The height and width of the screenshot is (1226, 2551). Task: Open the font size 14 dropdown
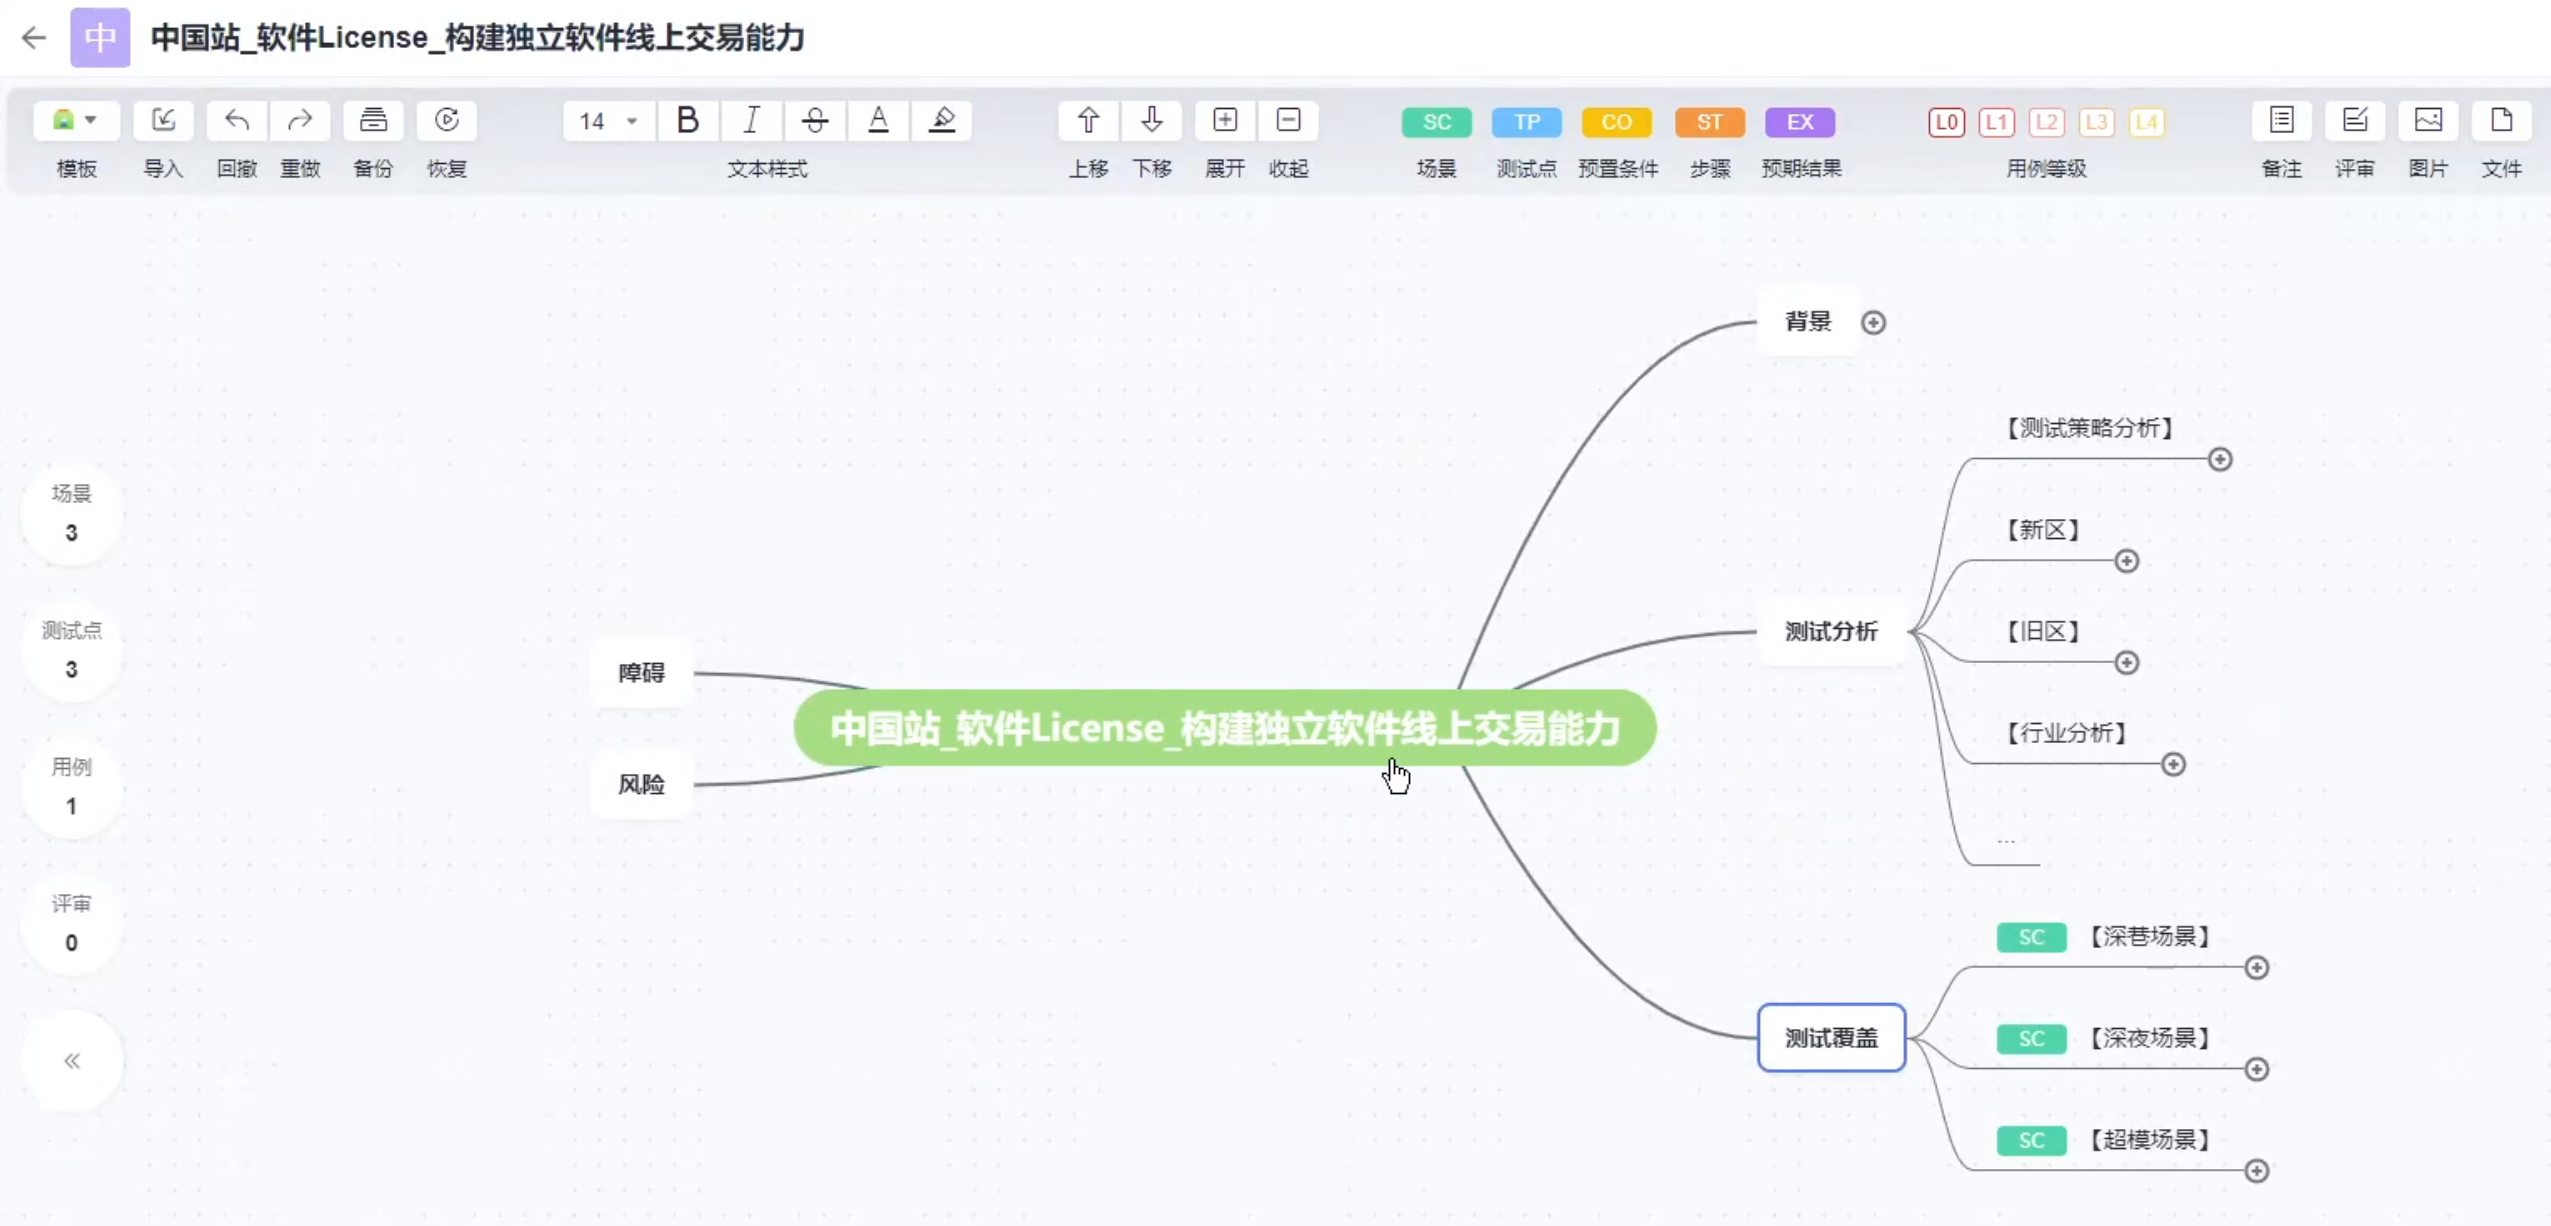608,121
